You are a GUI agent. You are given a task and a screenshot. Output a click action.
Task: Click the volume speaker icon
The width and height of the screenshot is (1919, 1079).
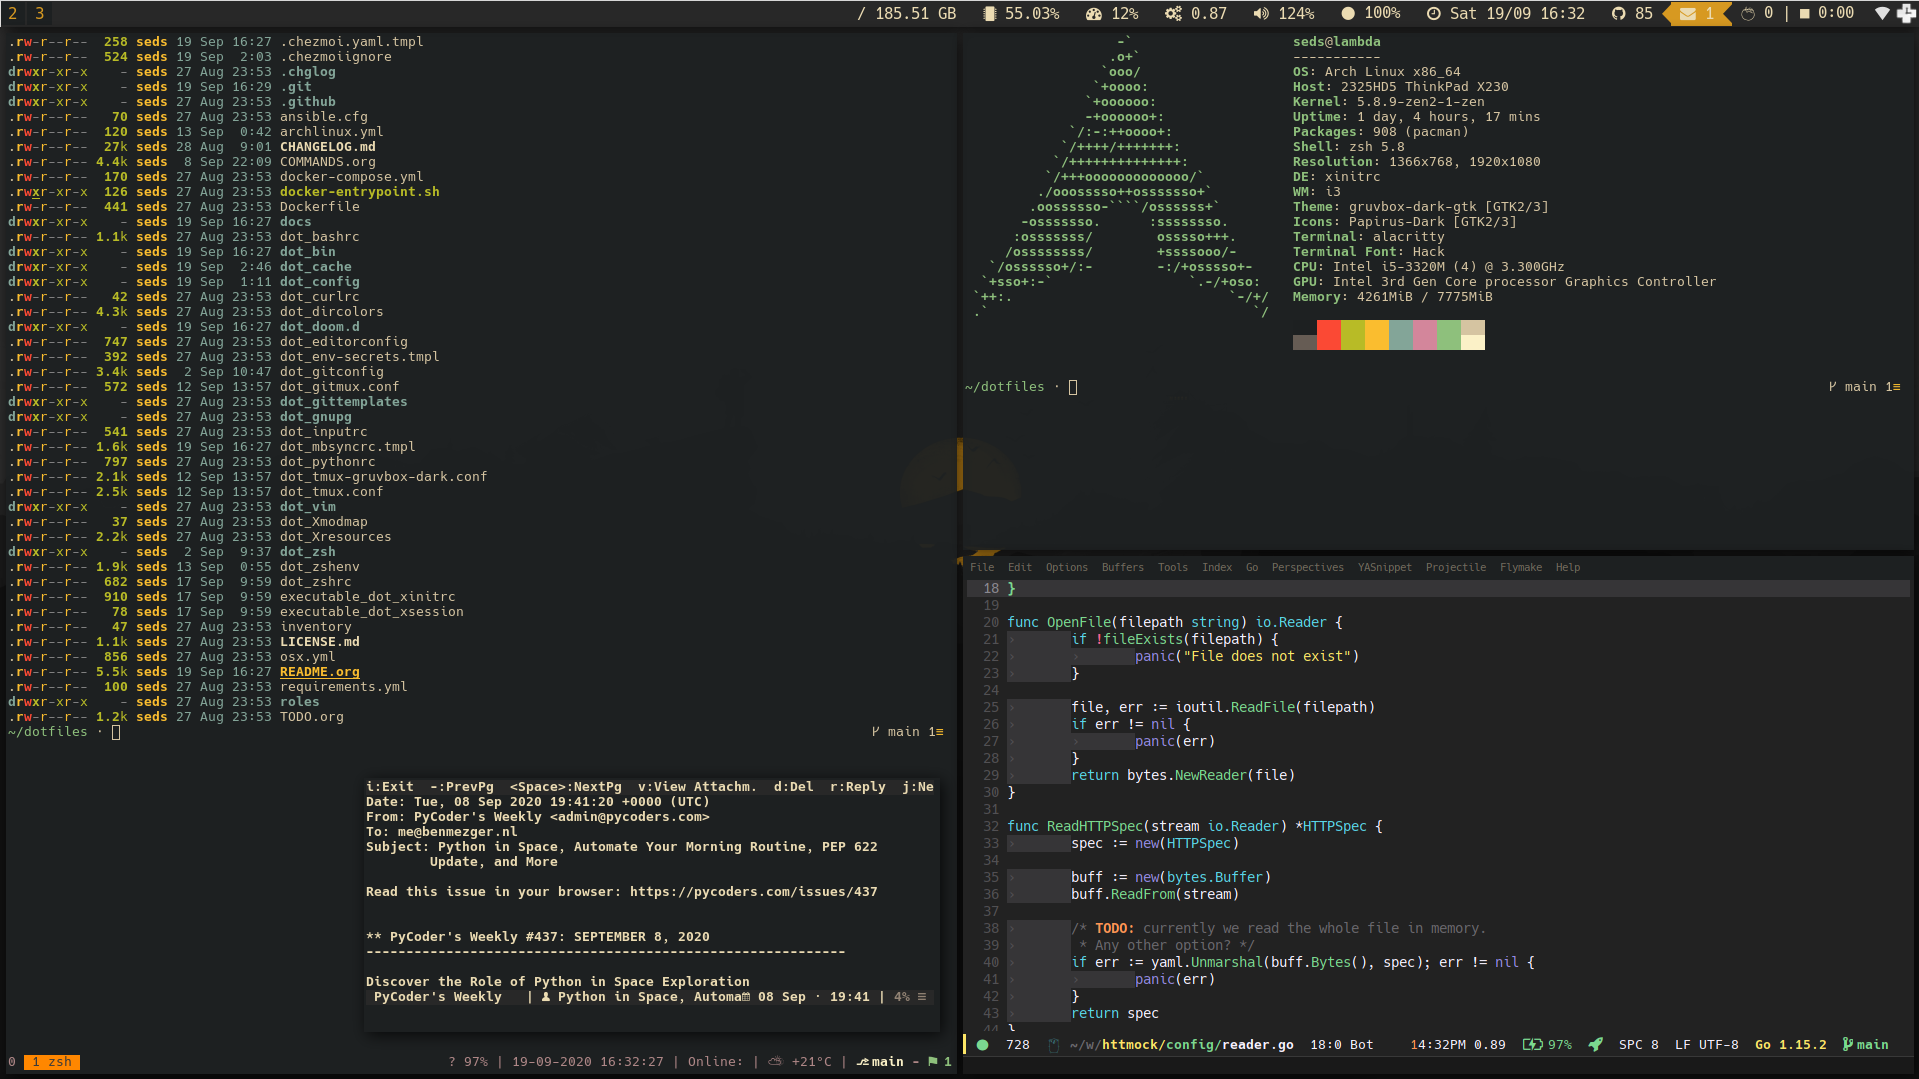[x=1260, y=13]
